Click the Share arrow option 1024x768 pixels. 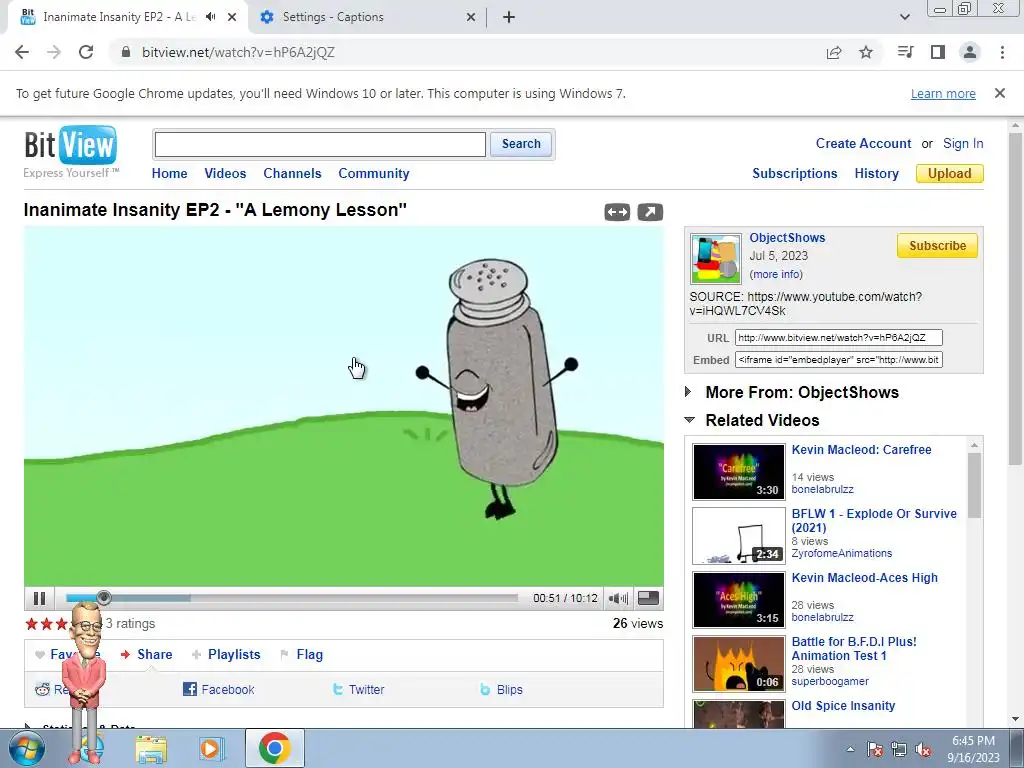(x=147, y=654)
